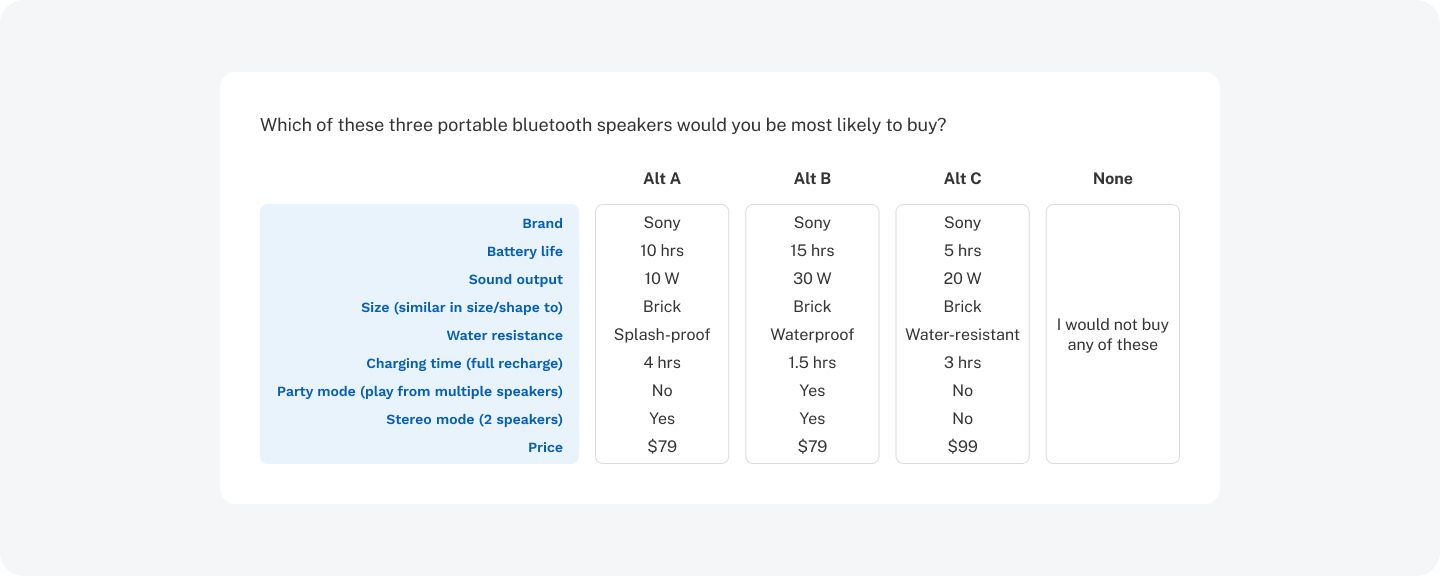
Task: Click the Charging time attribute label
Action: [465, 363]
